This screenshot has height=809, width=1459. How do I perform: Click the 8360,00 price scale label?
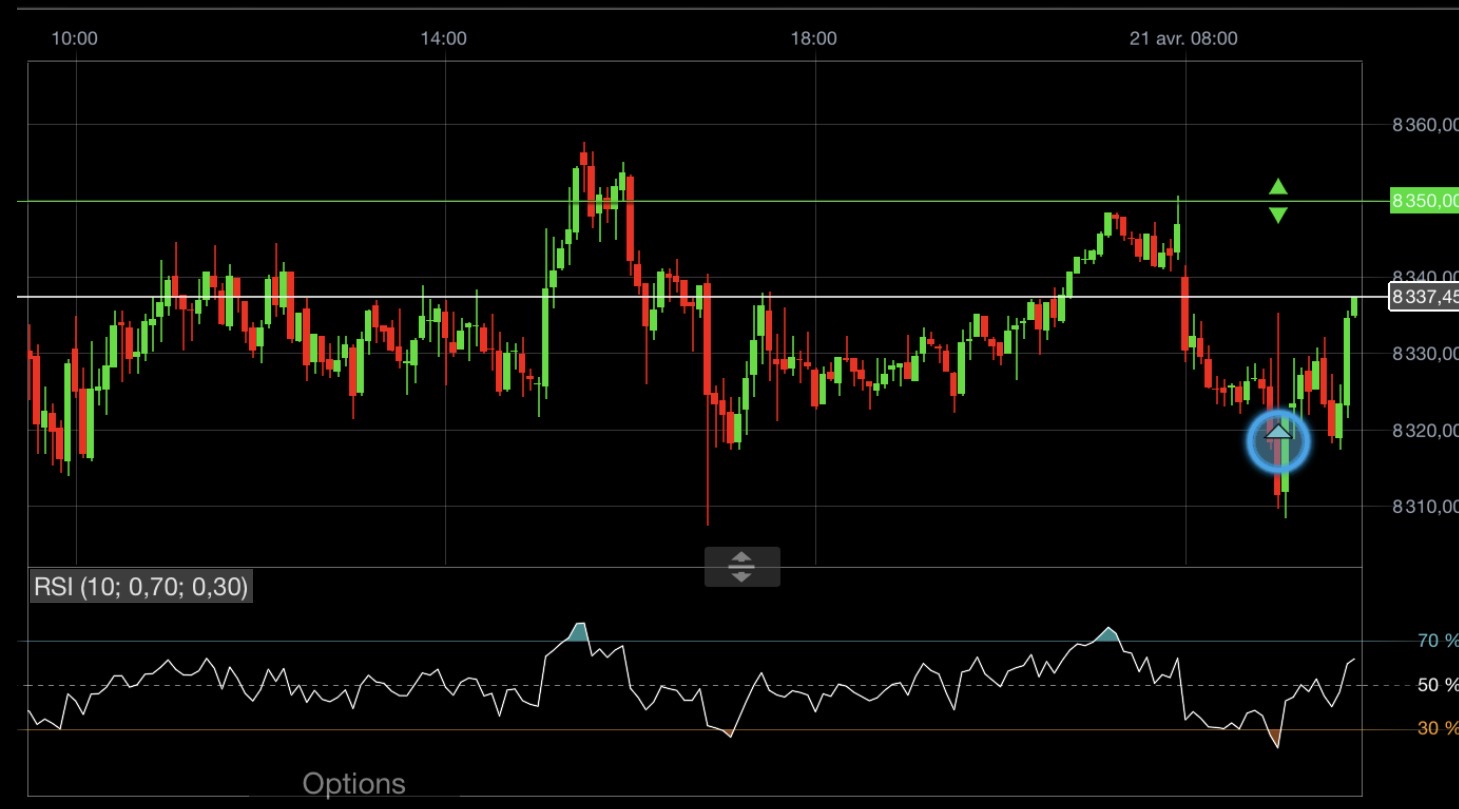[1425, 125]
